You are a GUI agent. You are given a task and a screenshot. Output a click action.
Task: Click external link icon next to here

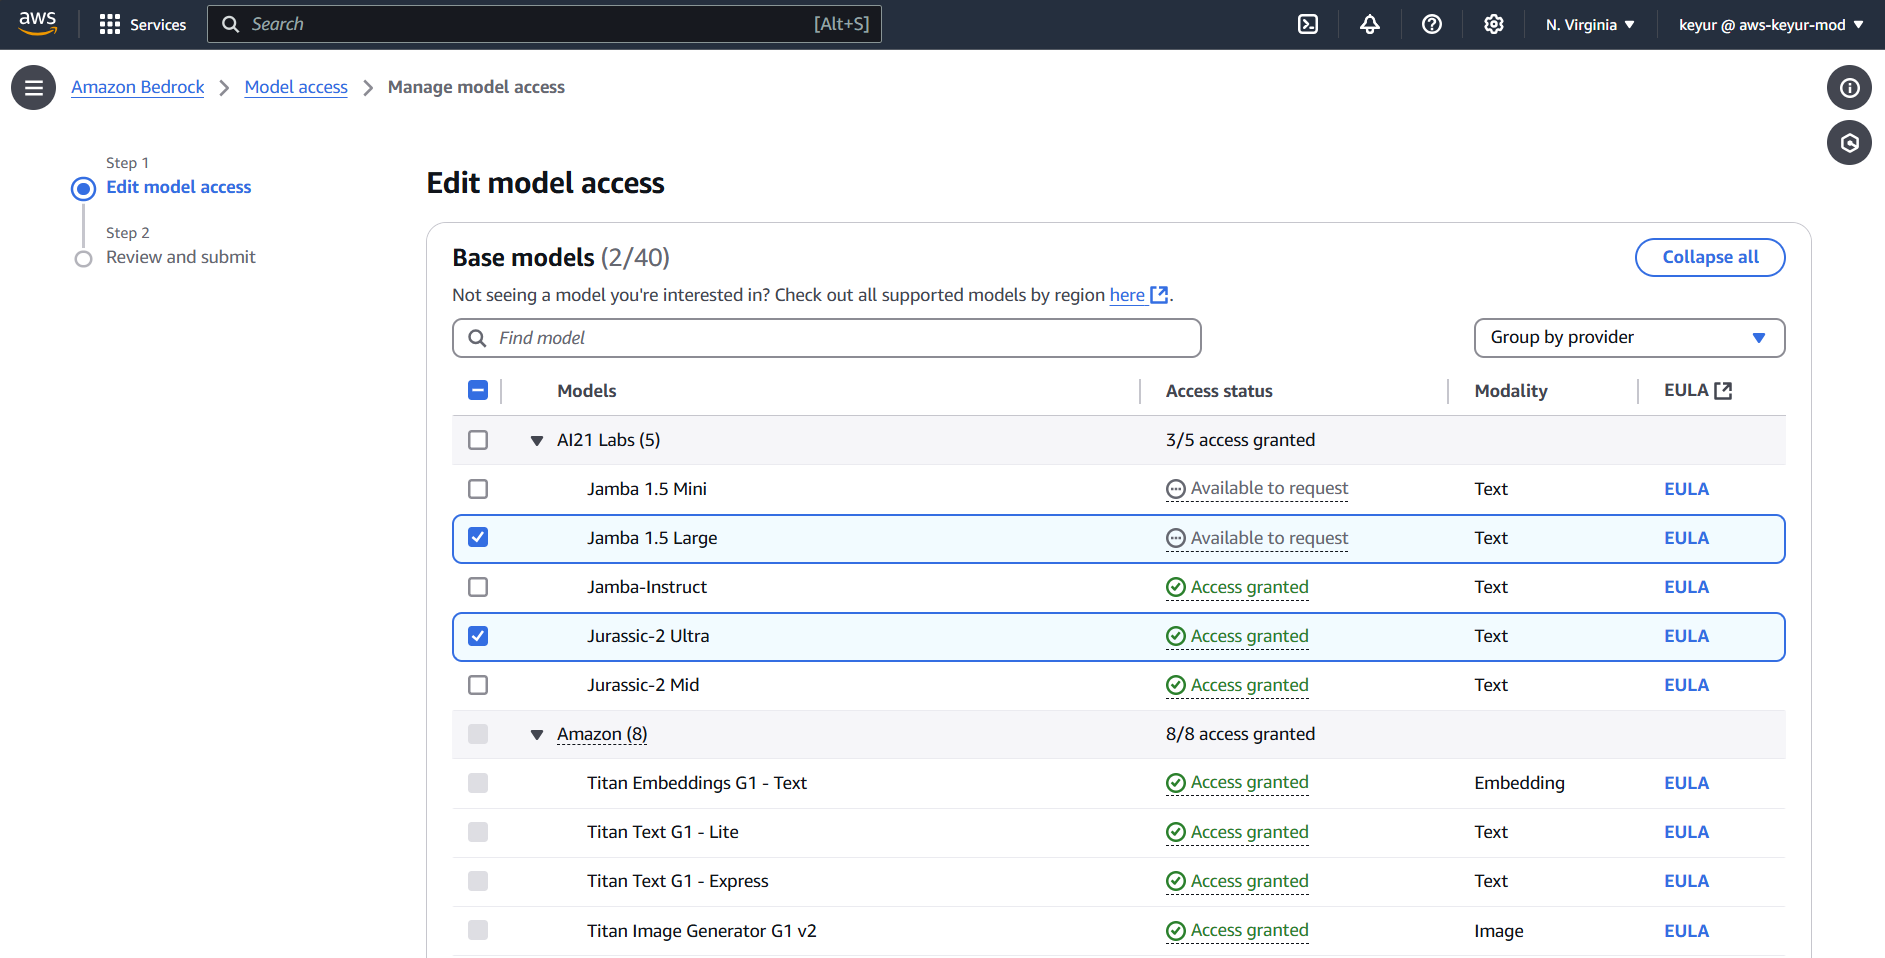click(x=1159, y=295)
